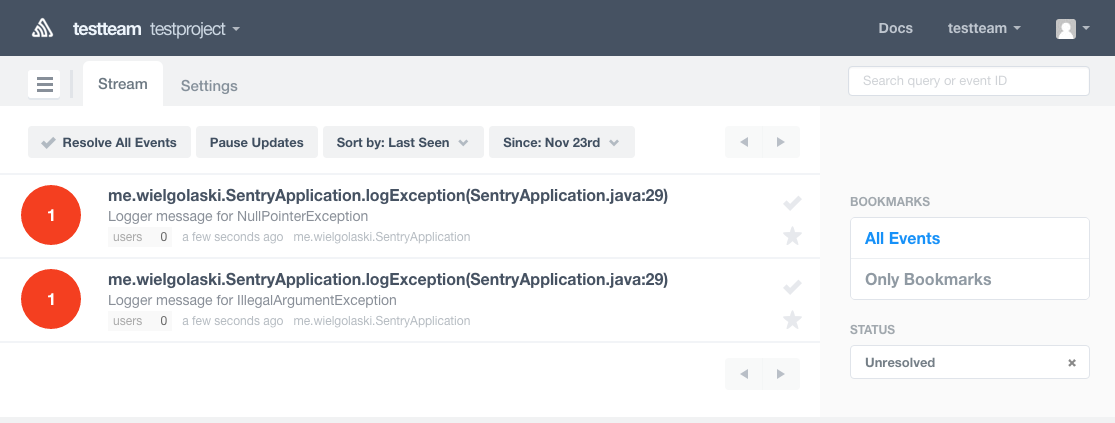The width and height of the screenshot is (1115, 423).
Task: Go to previous page using top arrow
Action: (x=744, y=142)
